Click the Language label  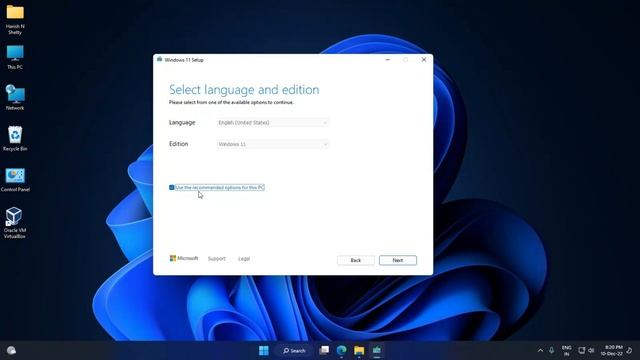click(182, 122)
